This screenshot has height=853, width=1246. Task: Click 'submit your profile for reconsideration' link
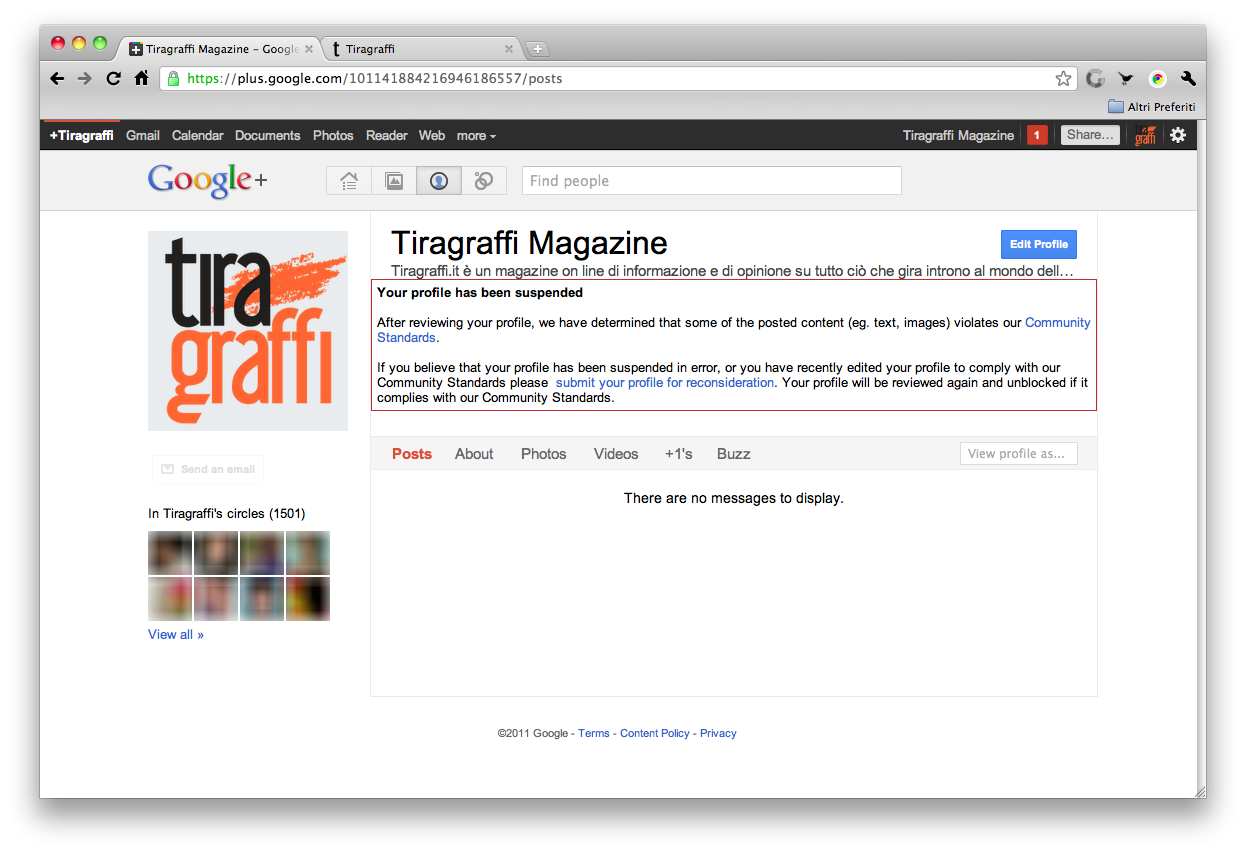pyautogui.click(x=665, y=383)
